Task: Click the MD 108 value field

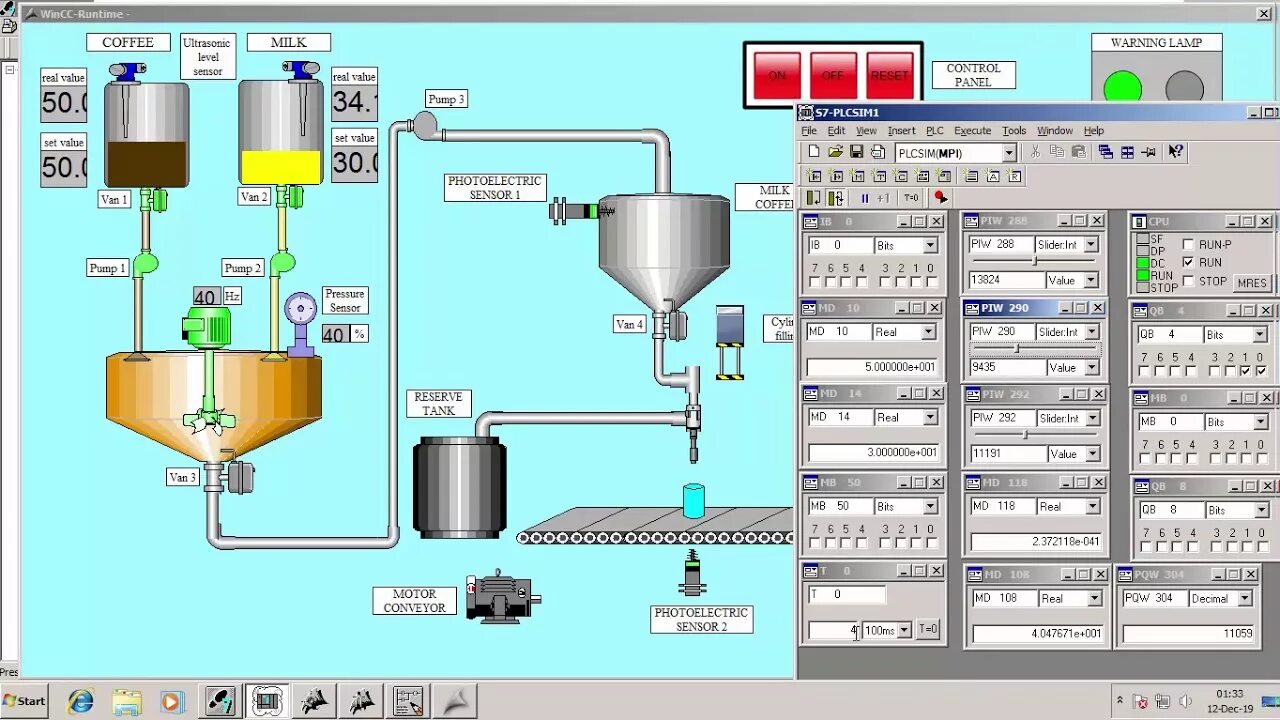Action: pyautogui.click(x=1038, y=634)
